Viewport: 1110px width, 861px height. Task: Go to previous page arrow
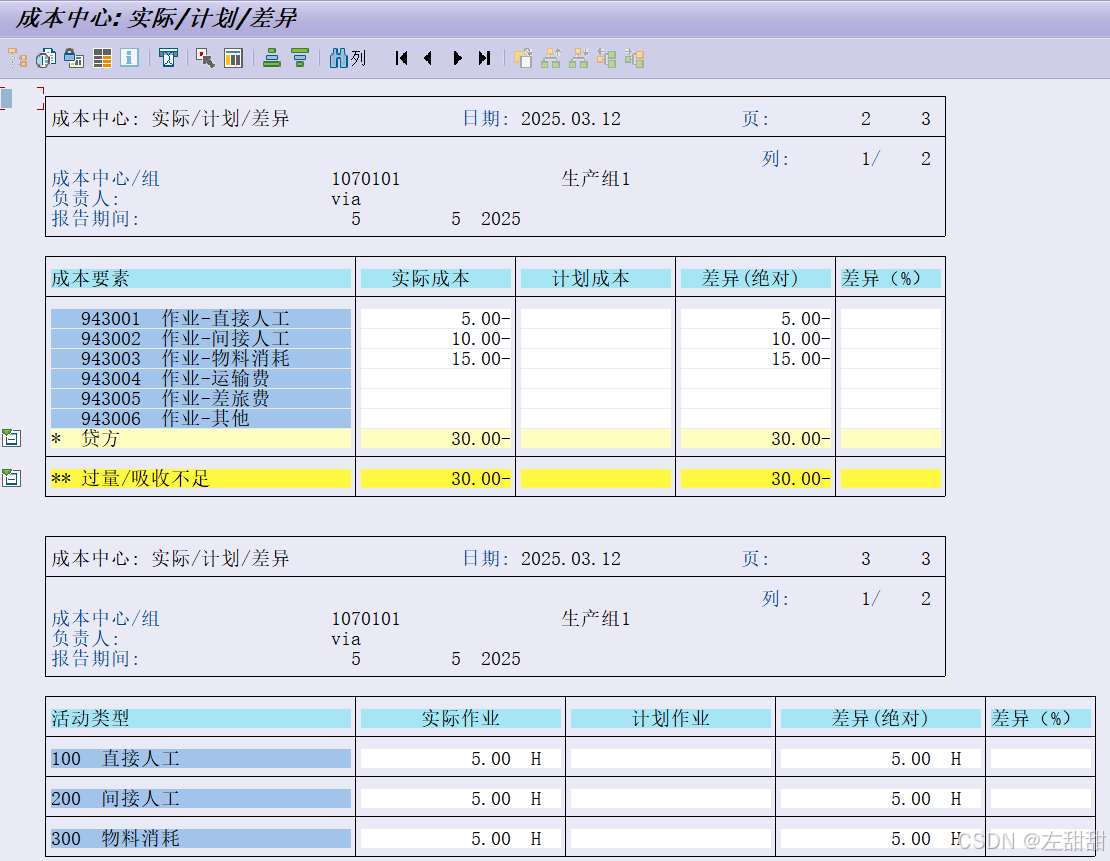[428, 58]
